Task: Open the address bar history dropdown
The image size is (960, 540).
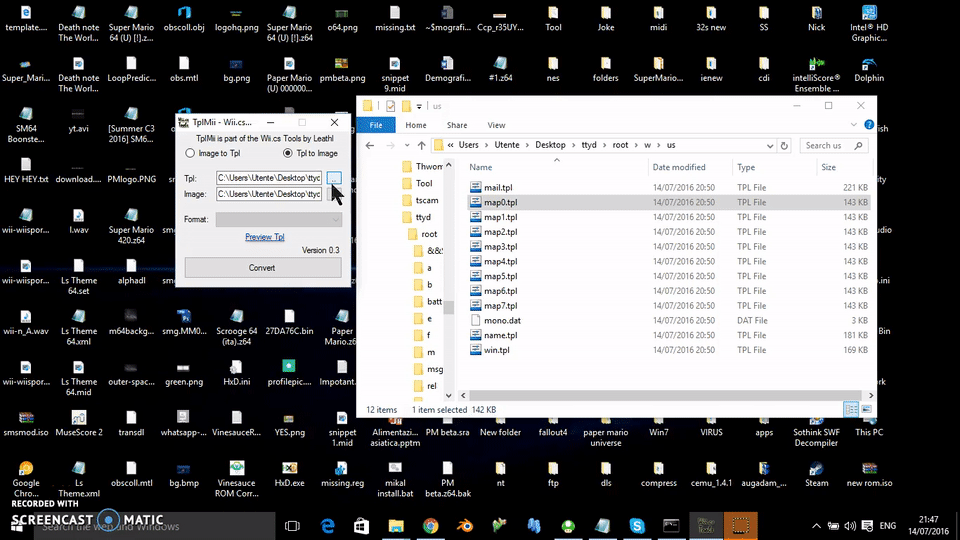Action: [x=770, y=145]
